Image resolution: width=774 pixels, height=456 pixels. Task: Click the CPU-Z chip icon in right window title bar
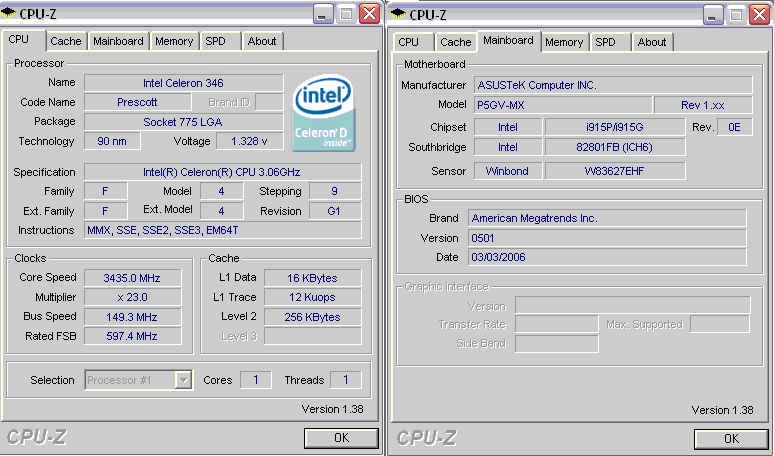(398, 14)
